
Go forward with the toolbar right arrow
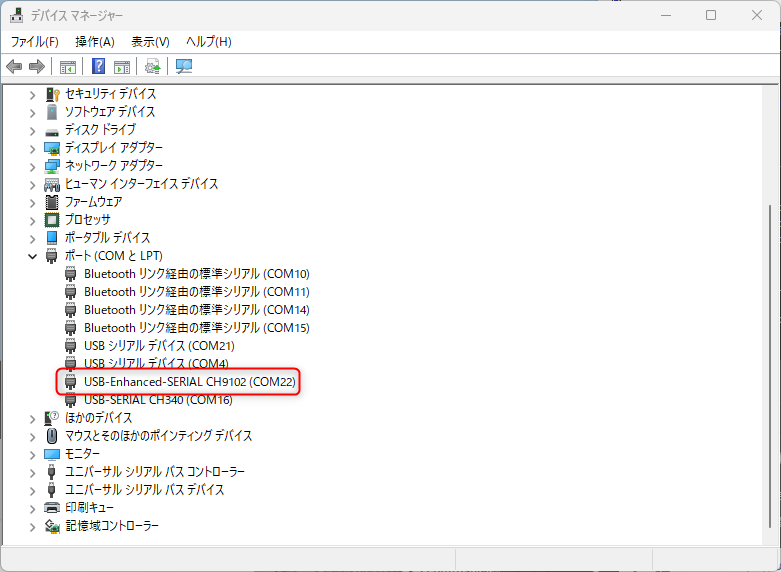(x=37, y=66)
